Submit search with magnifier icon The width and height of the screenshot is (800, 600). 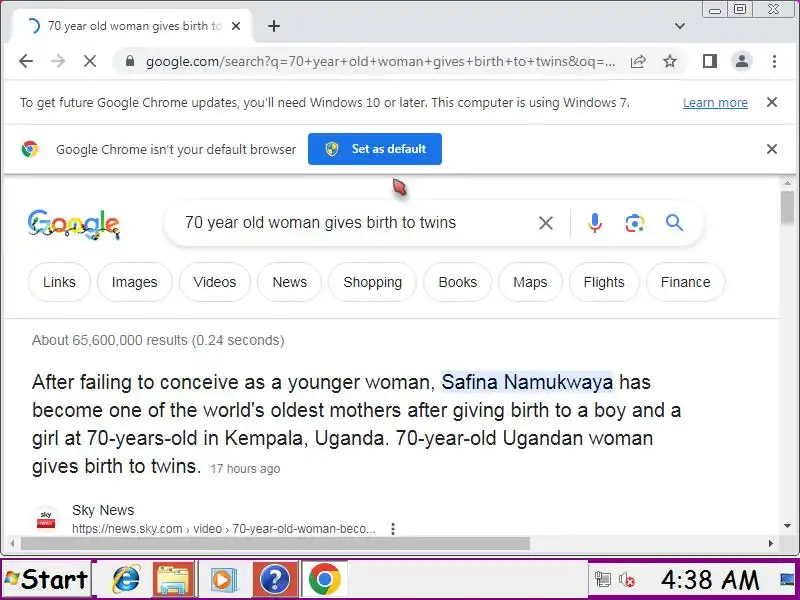674,223
